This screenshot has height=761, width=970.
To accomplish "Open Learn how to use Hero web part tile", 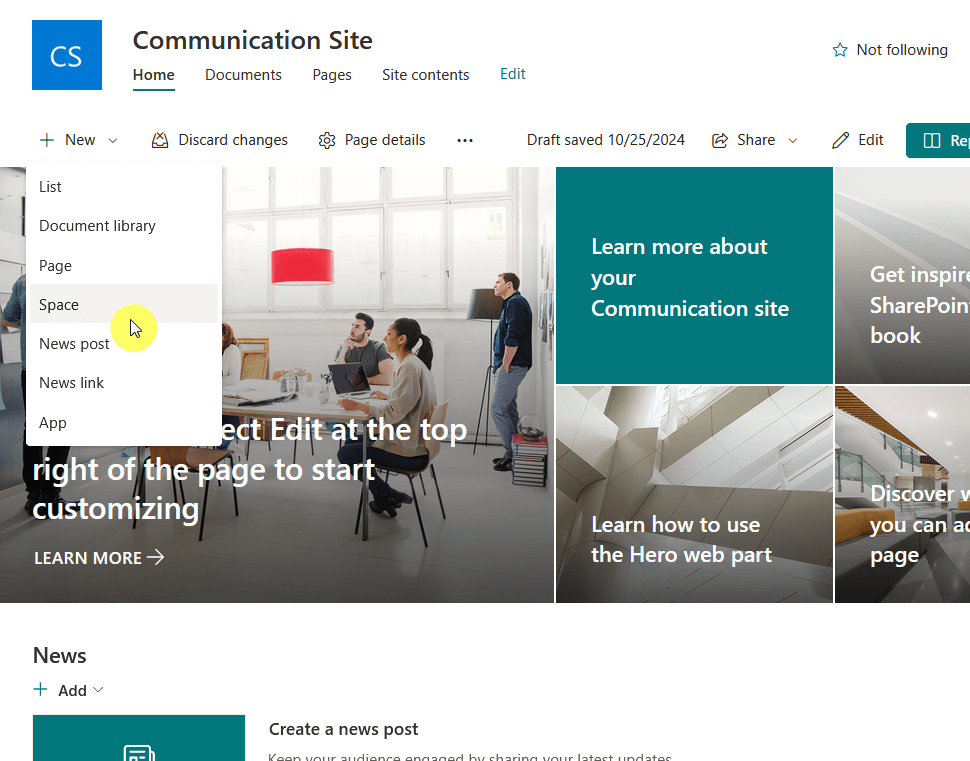I will (694, 494).
